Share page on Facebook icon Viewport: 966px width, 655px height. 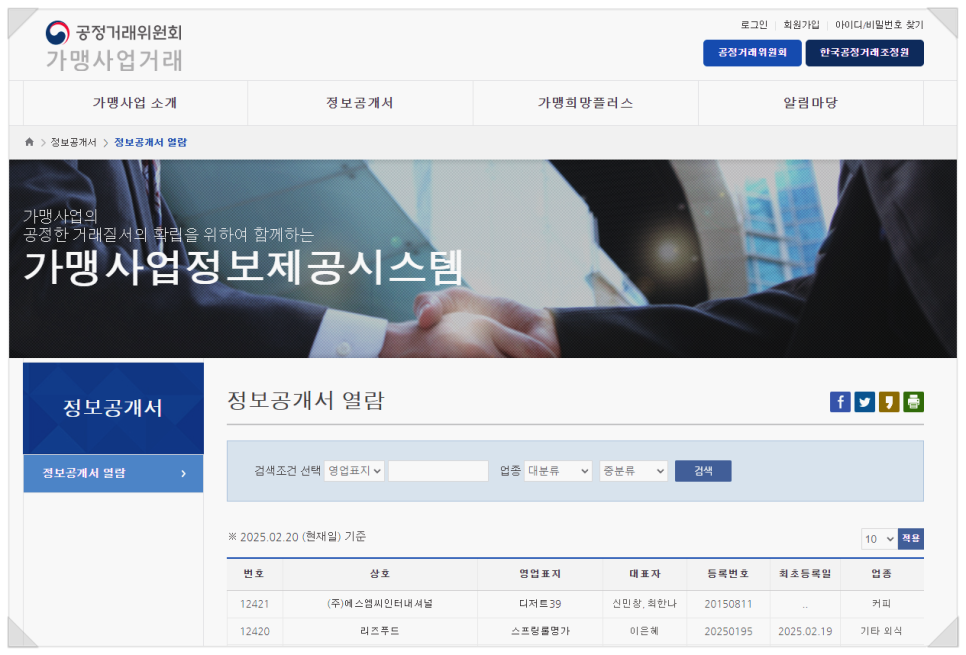(840, 402)
